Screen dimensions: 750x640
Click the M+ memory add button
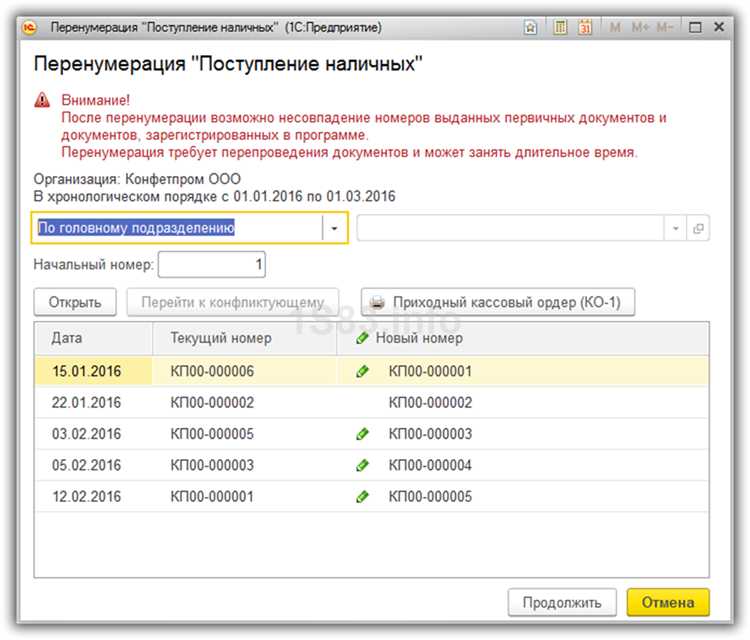640,27
